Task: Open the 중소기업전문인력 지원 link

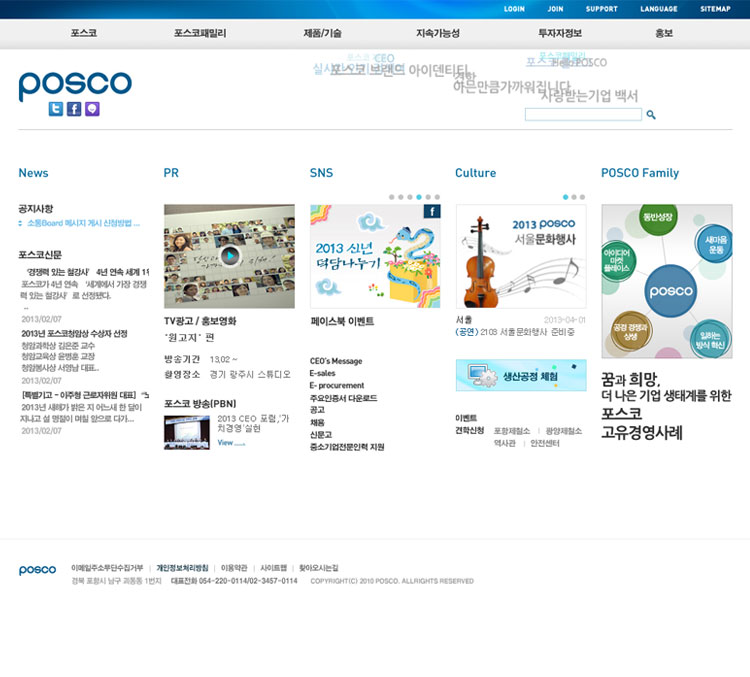Action: pos(347,446)
